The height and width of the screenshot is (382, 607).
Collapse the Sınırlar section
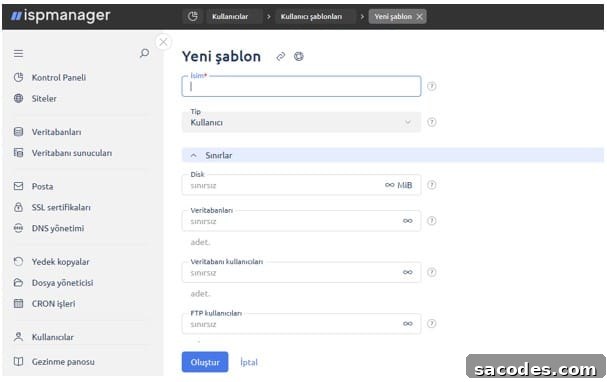[x=393, y=155]
